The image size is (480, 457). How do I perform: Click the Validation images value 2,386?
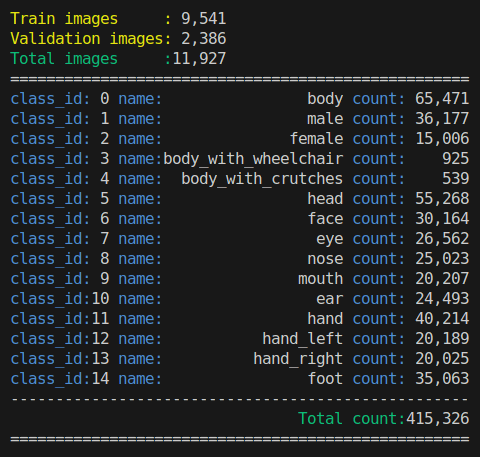pyautogui.click(x=204, y=39)
